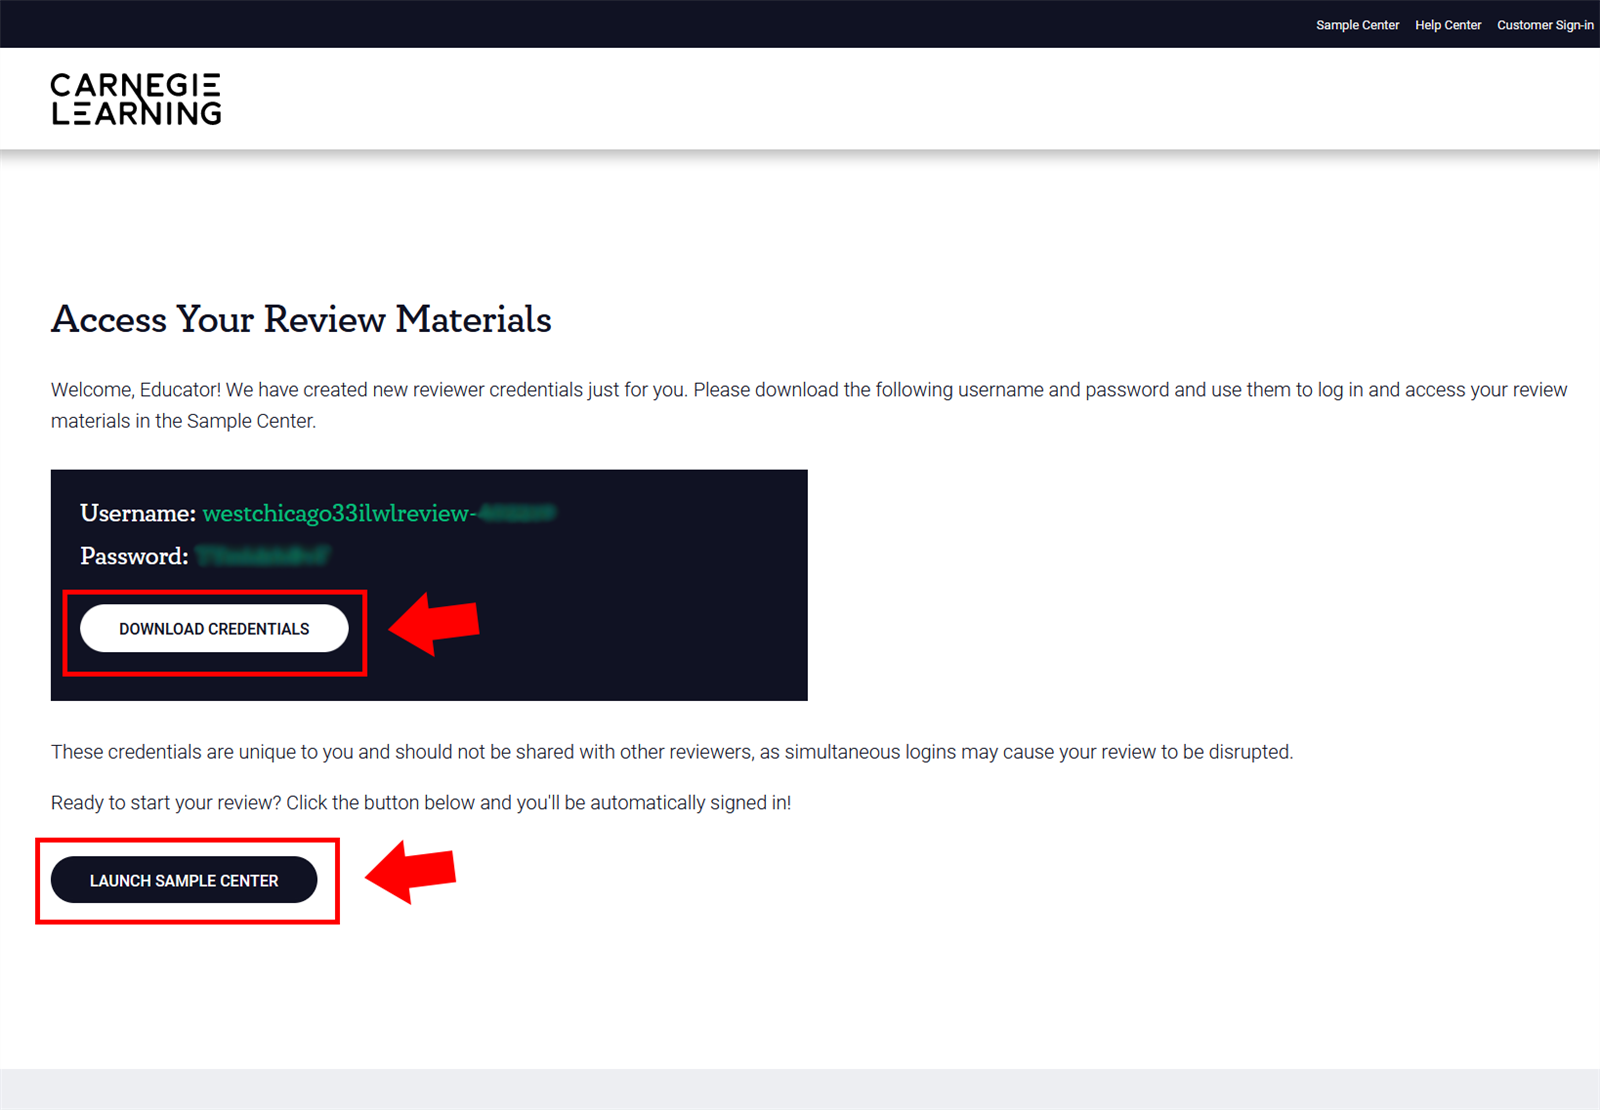Click the 'Ready to start your review?' text

pos(421,803)
